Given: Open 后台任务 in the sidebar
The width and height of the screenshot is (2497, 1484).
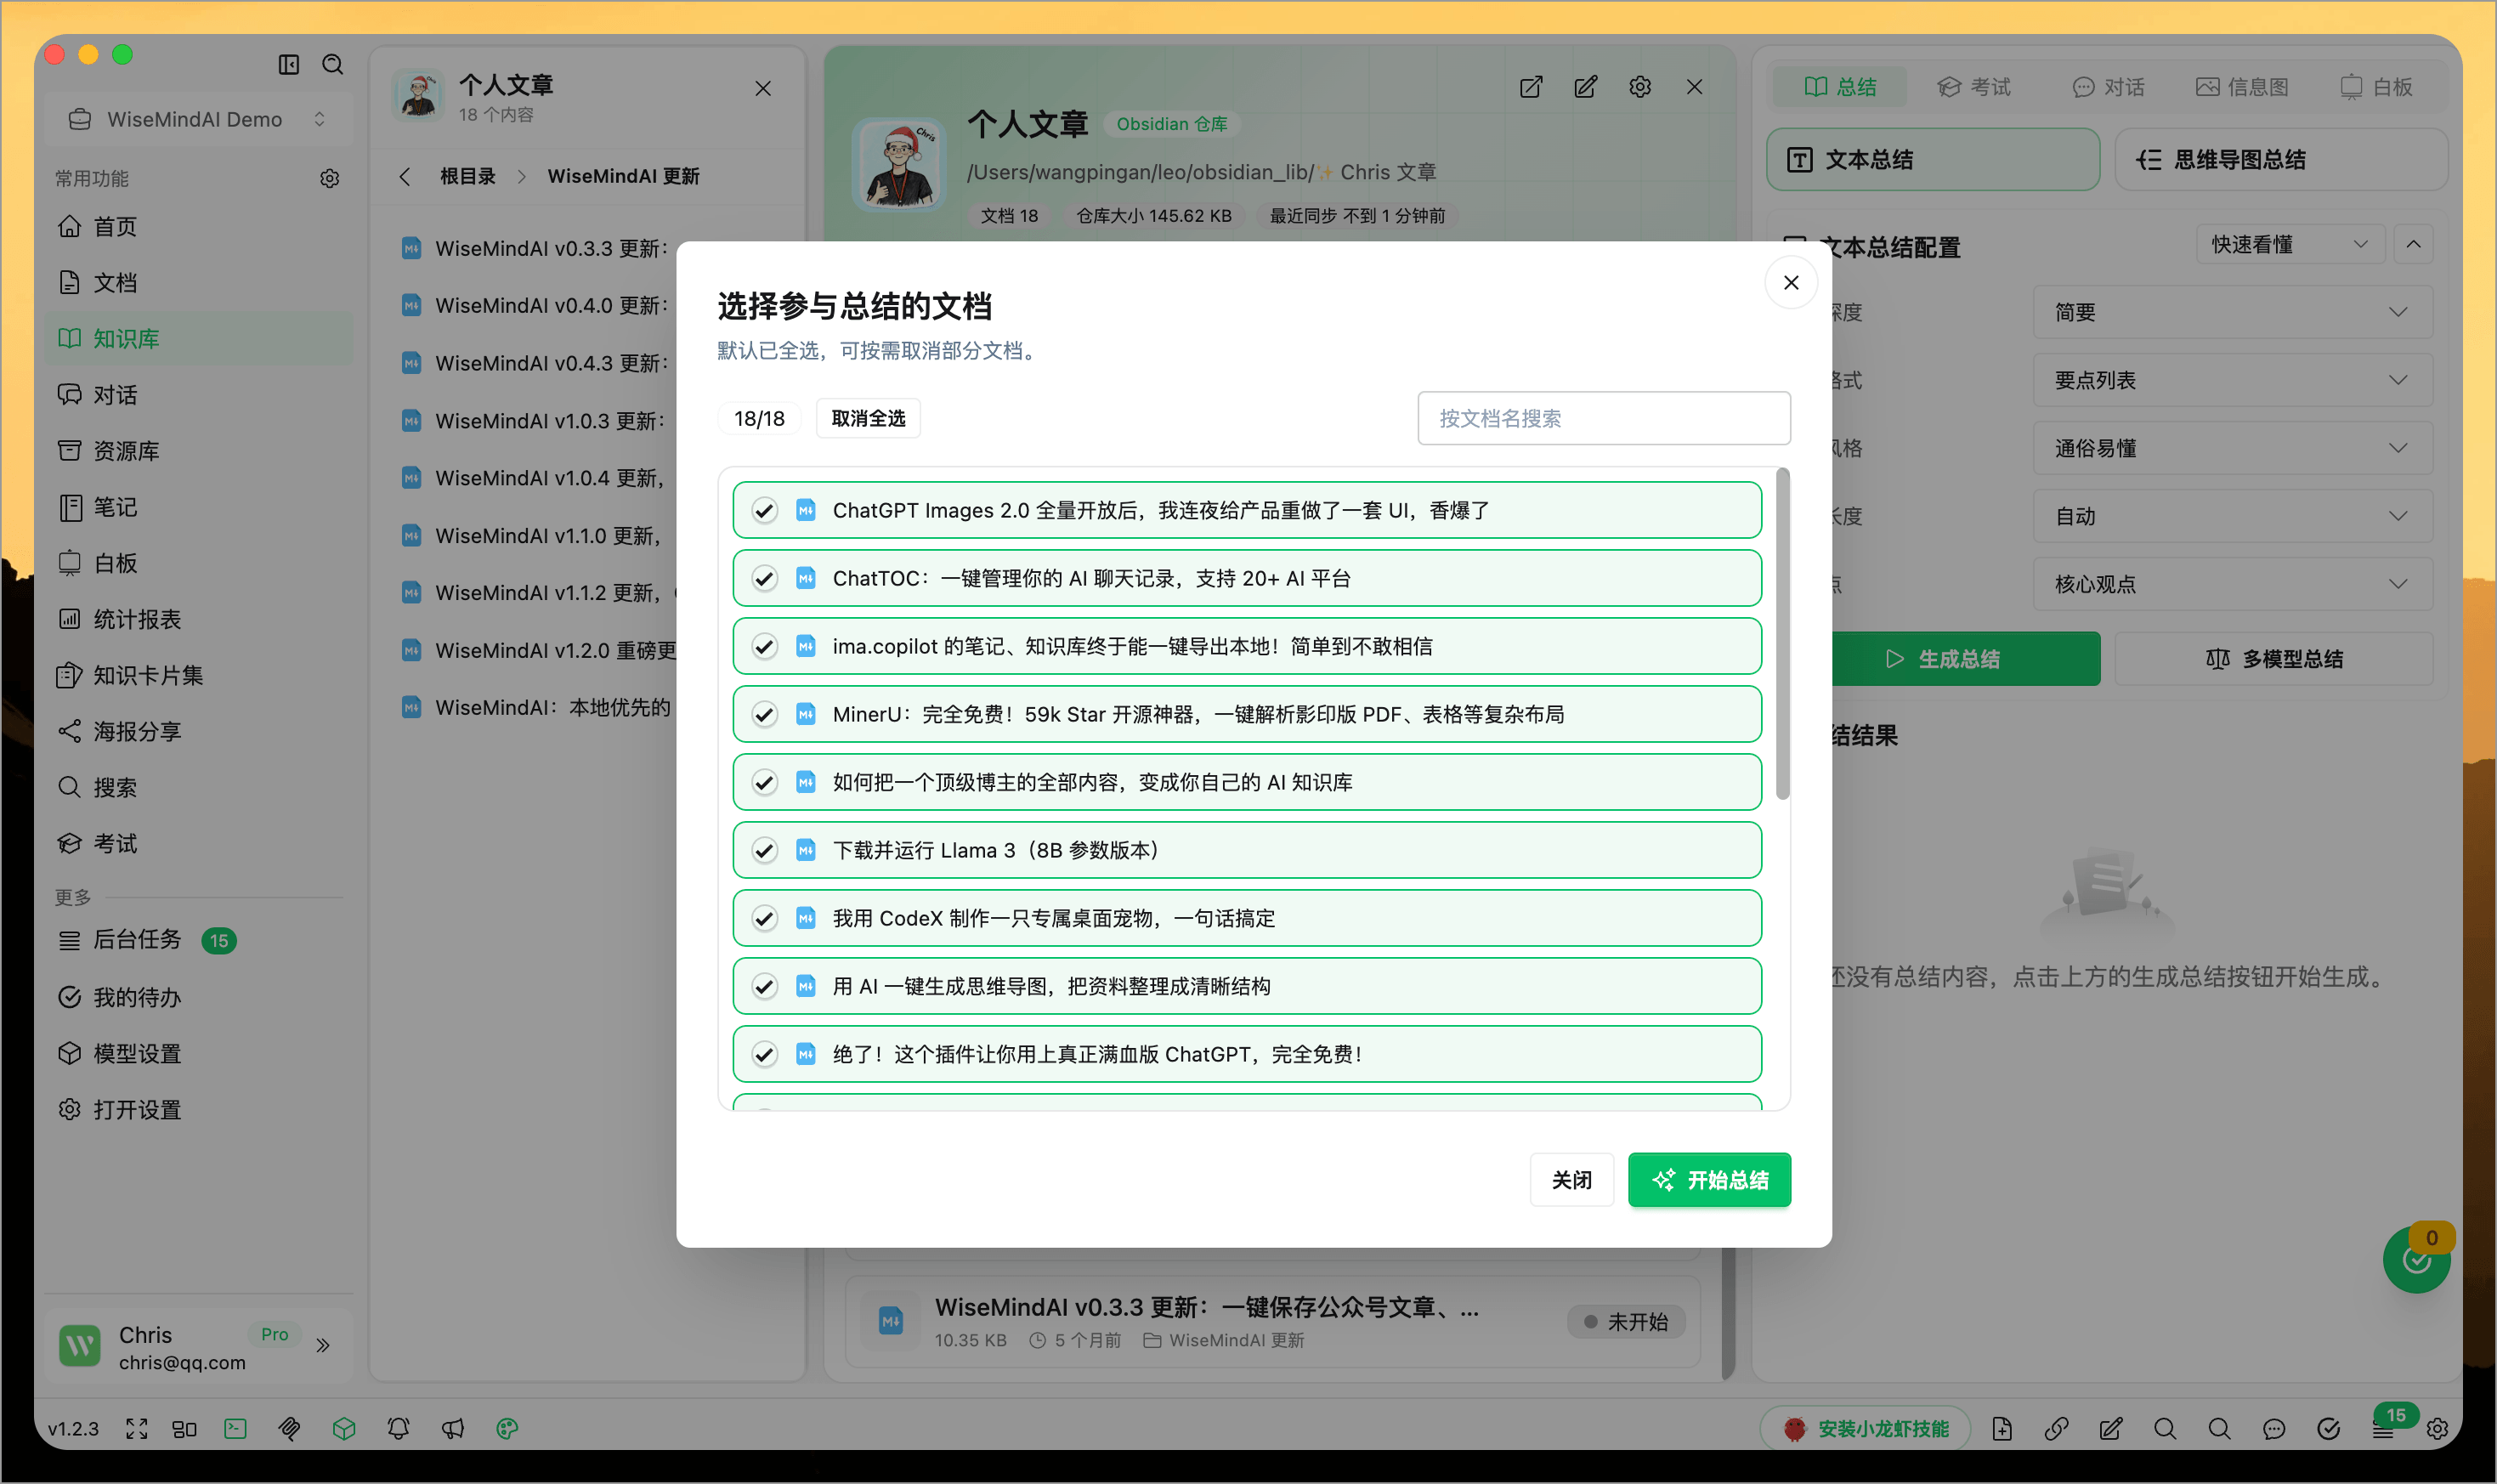Looking at the screenshot, I should (199, 940).
